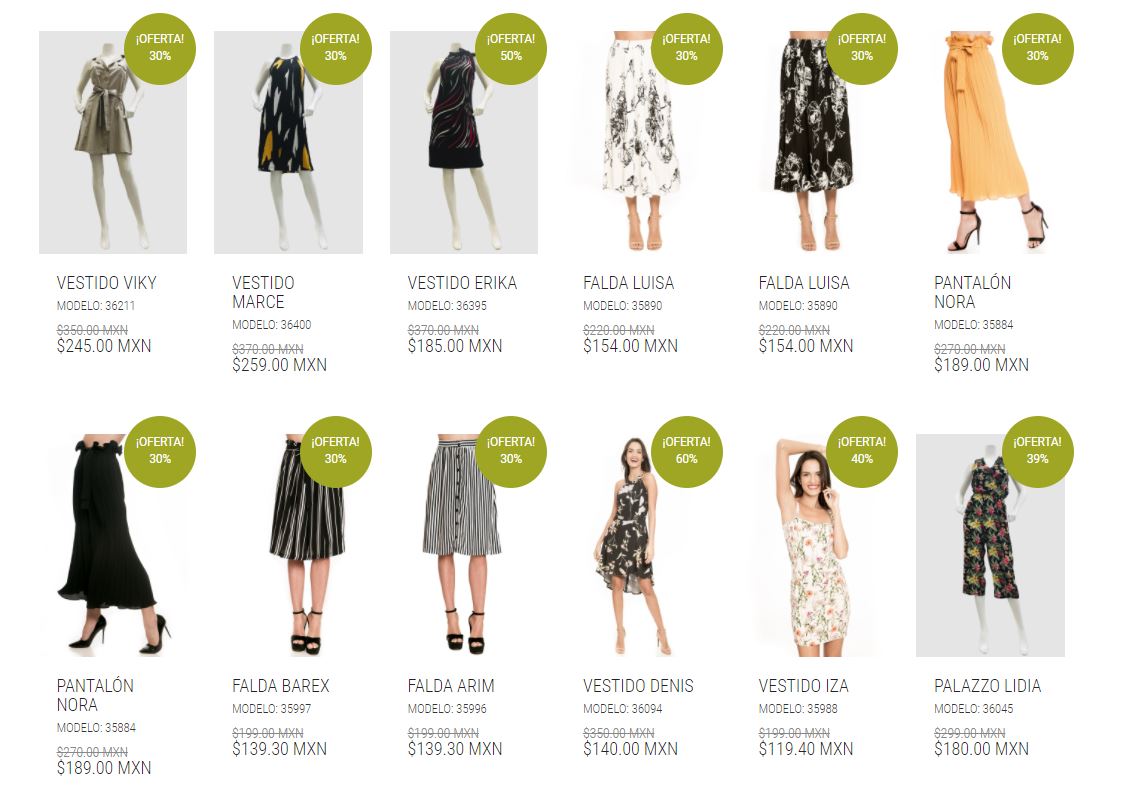The height and width of the screenshot is (794, 1133).
Task: Open the Palazzo Lidia product name
Action: point(987,686)
